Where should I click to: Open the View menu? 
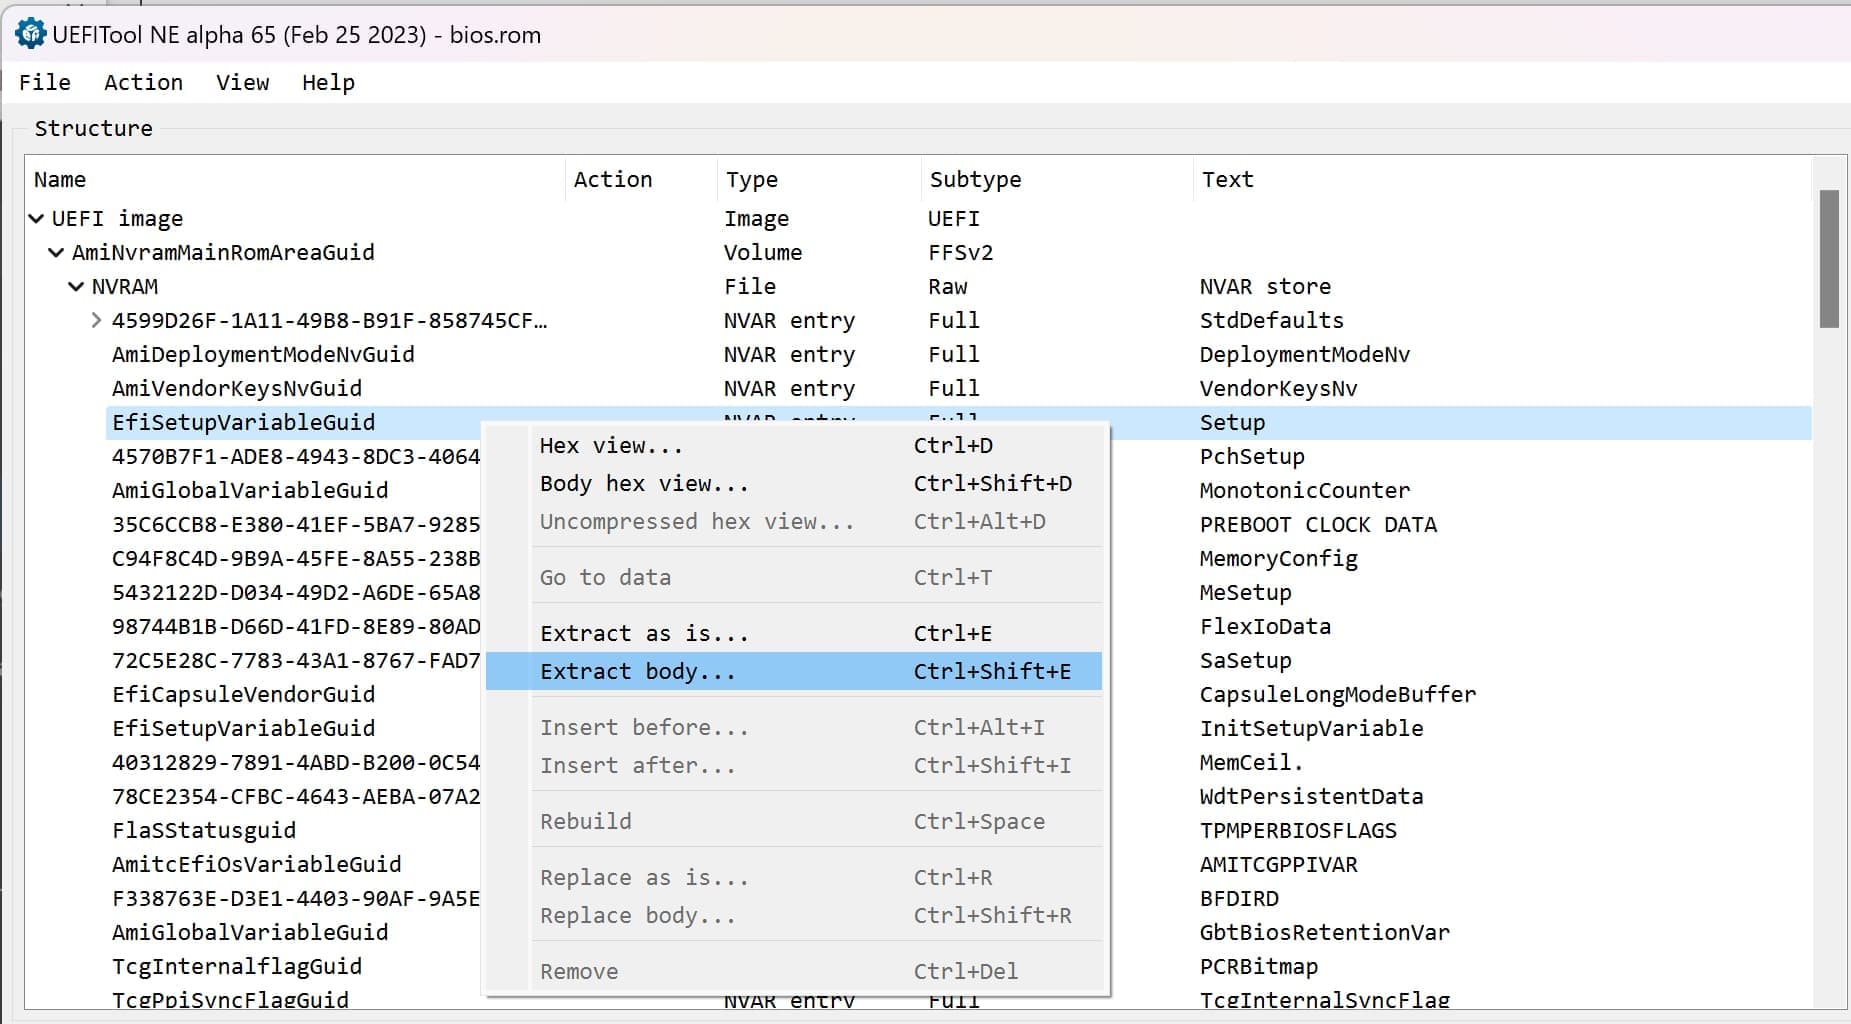[243, 82]
